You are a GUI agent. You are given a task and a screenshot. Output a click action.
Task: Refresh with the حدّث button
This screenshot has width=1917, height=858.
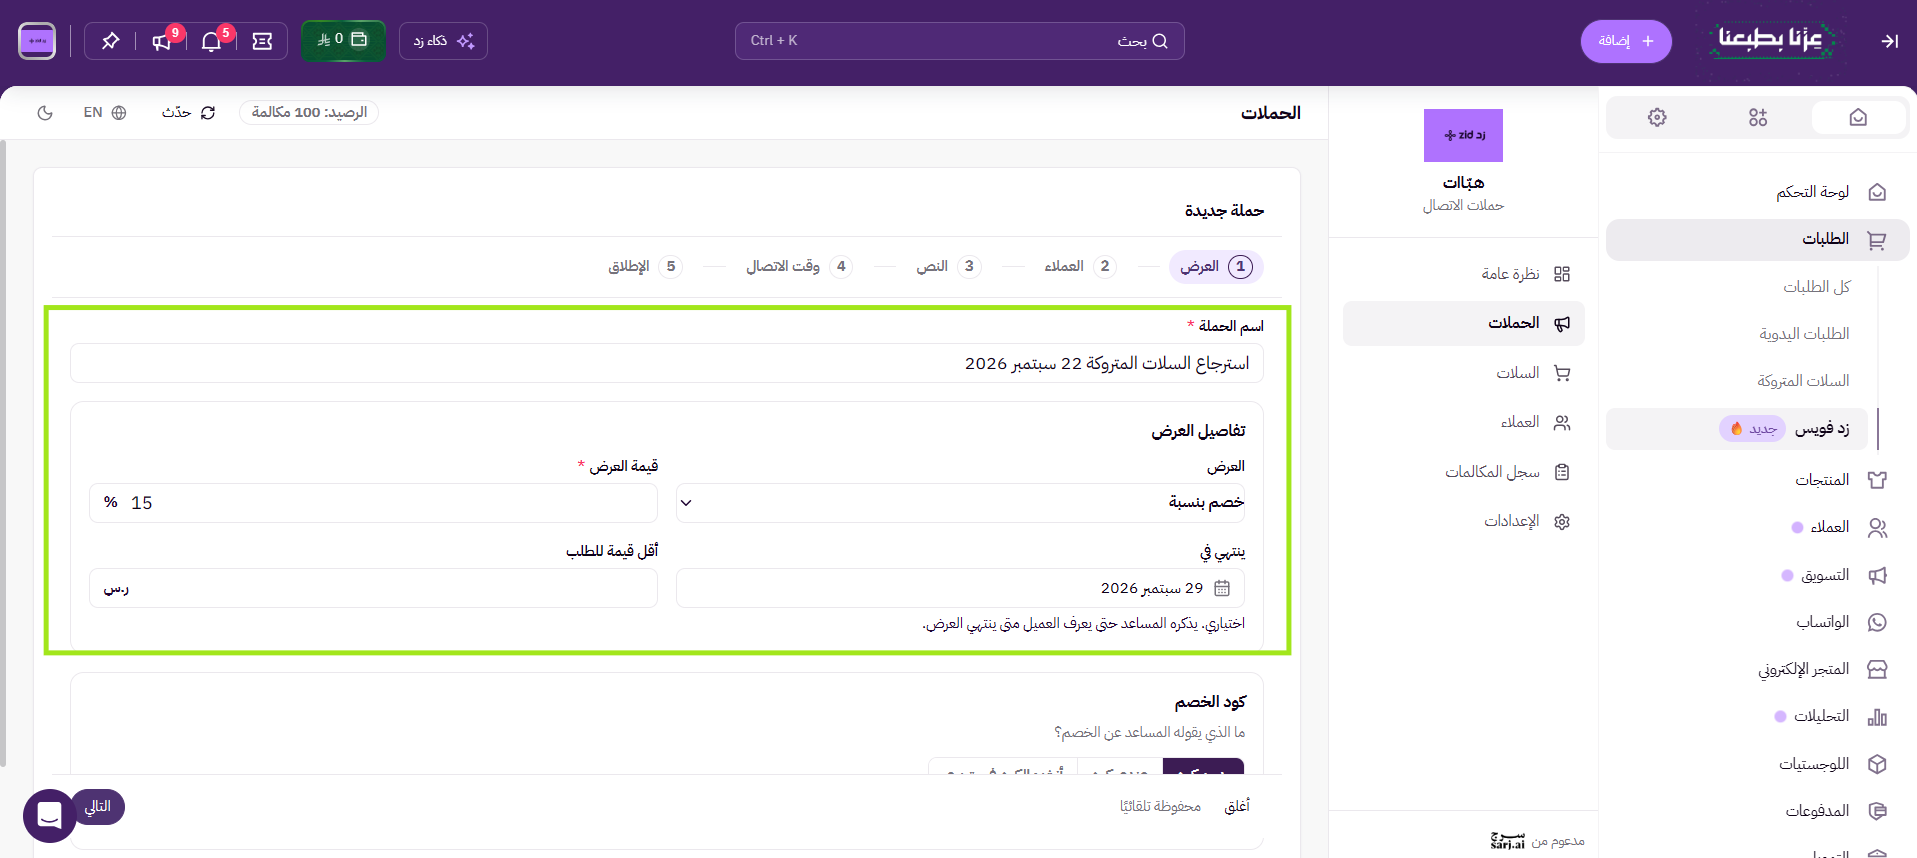click(188, 113)
